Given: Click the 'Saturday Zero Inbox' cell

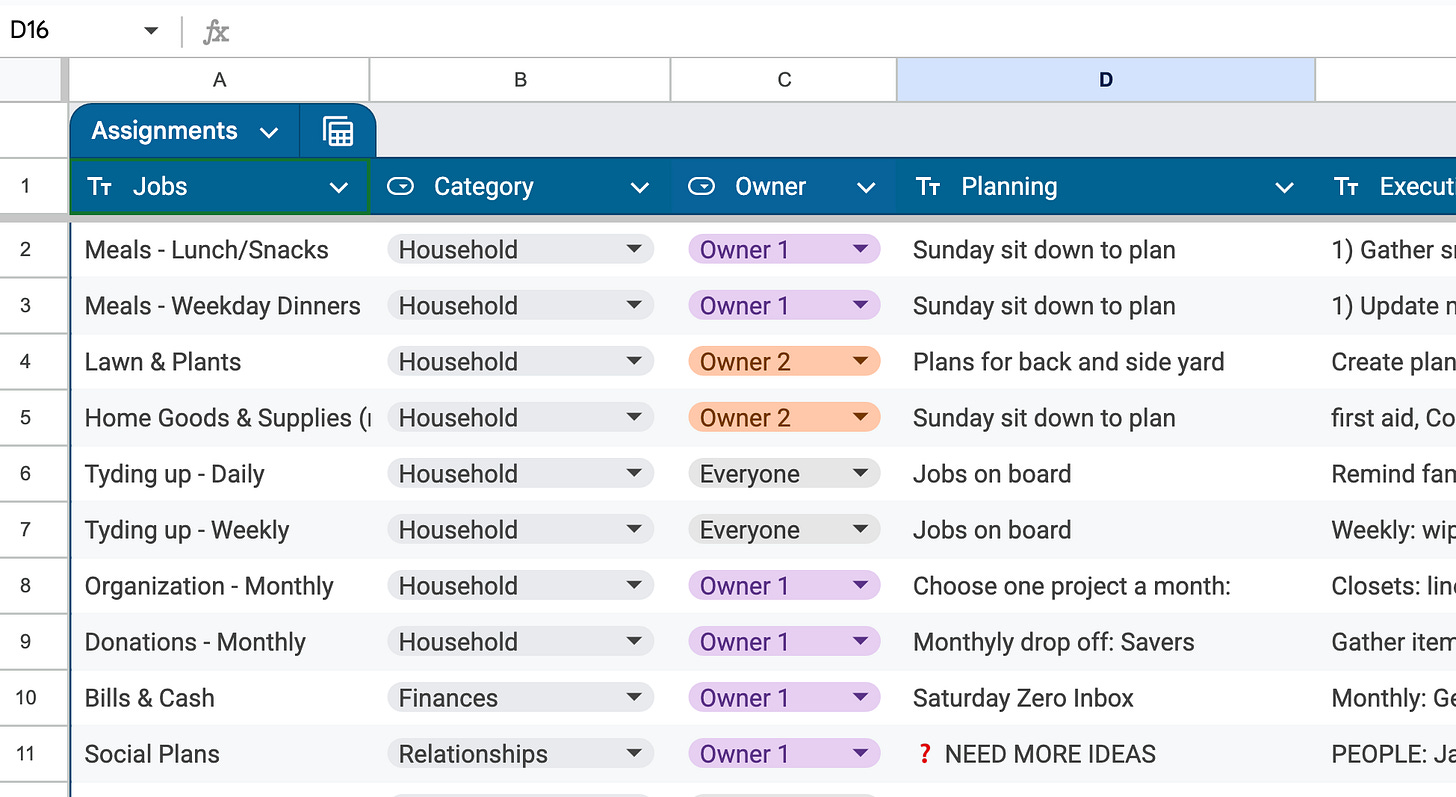Looking at the screenshot, I should 1106,698.
